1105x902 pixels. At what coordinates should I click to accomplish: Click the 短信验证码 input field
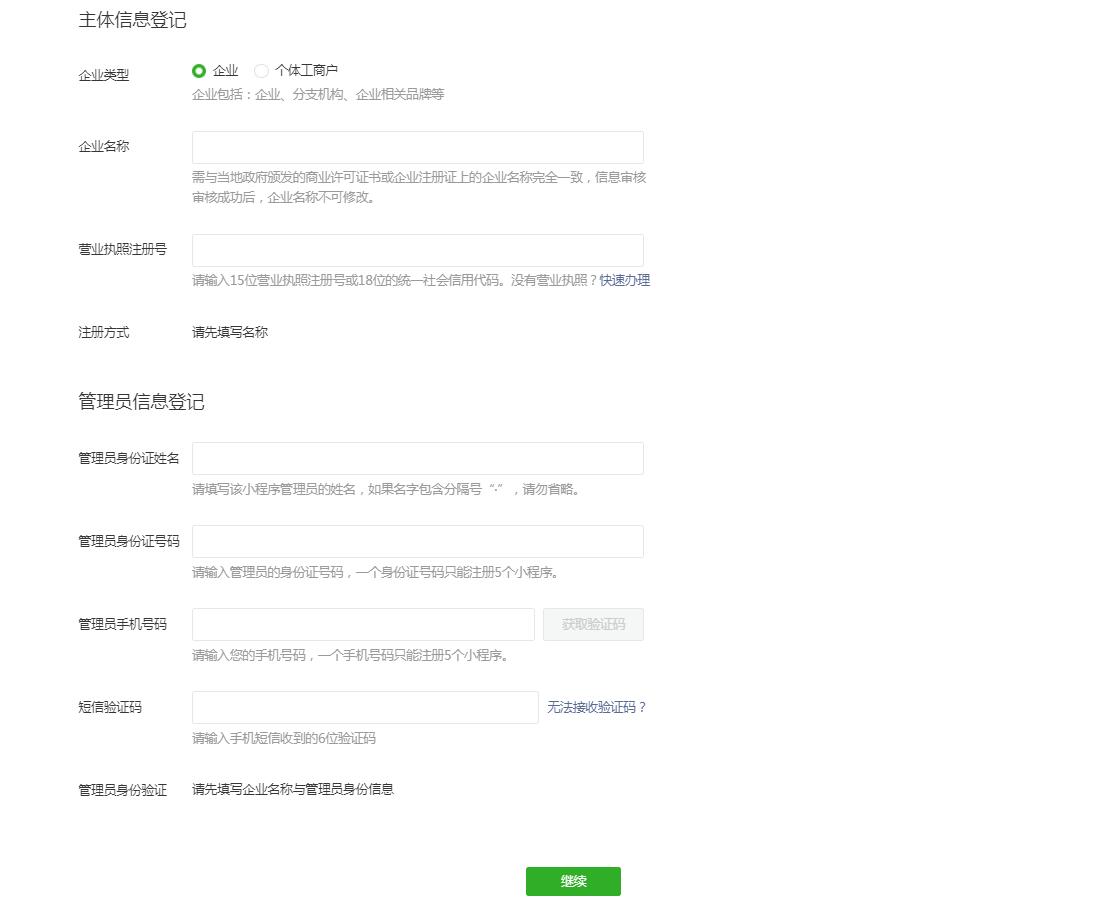[x=365, y=708]
